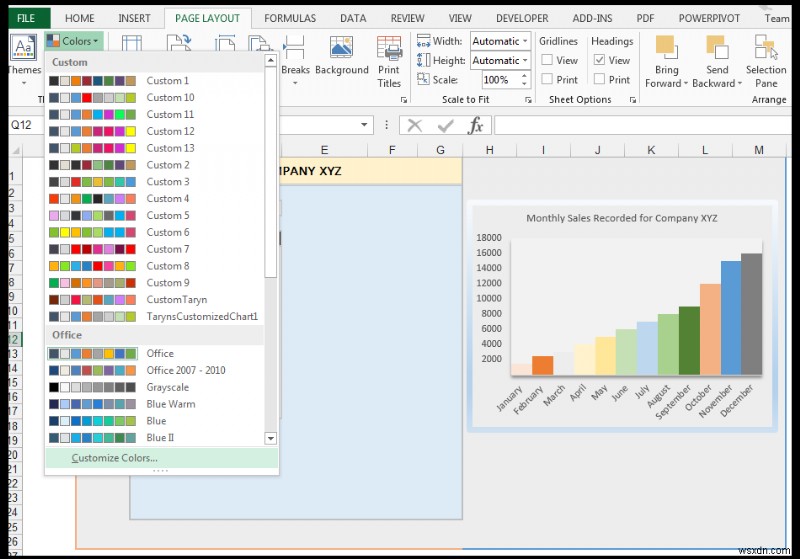Viewport: 800px width, 559px height.
Task: Open the Themes gallery icon
Action: 23,47
